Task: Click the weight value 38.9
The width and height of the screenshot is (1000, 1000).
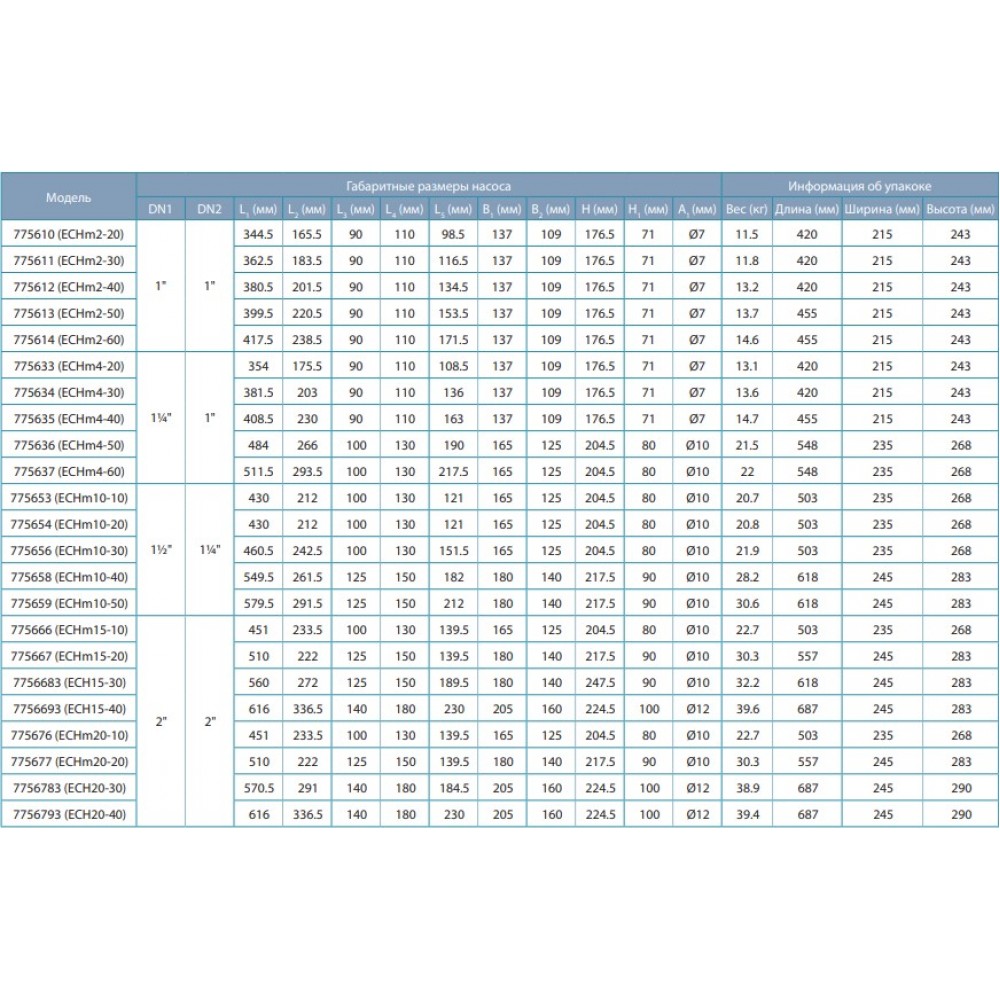Action: click(747, 788)
